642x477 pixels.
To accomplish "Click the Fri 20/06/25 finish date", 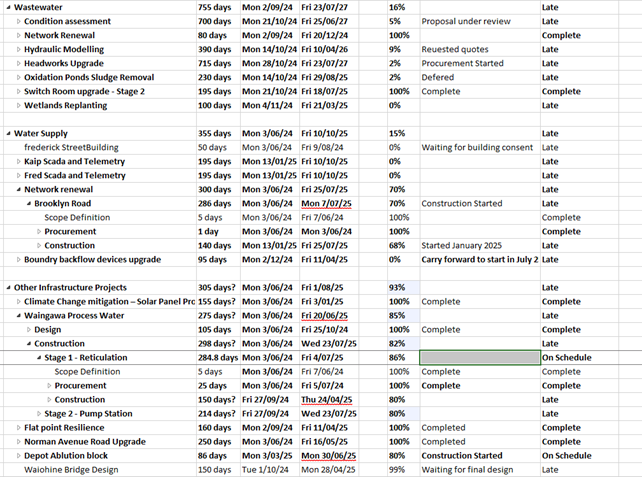I will pos(324,316).
